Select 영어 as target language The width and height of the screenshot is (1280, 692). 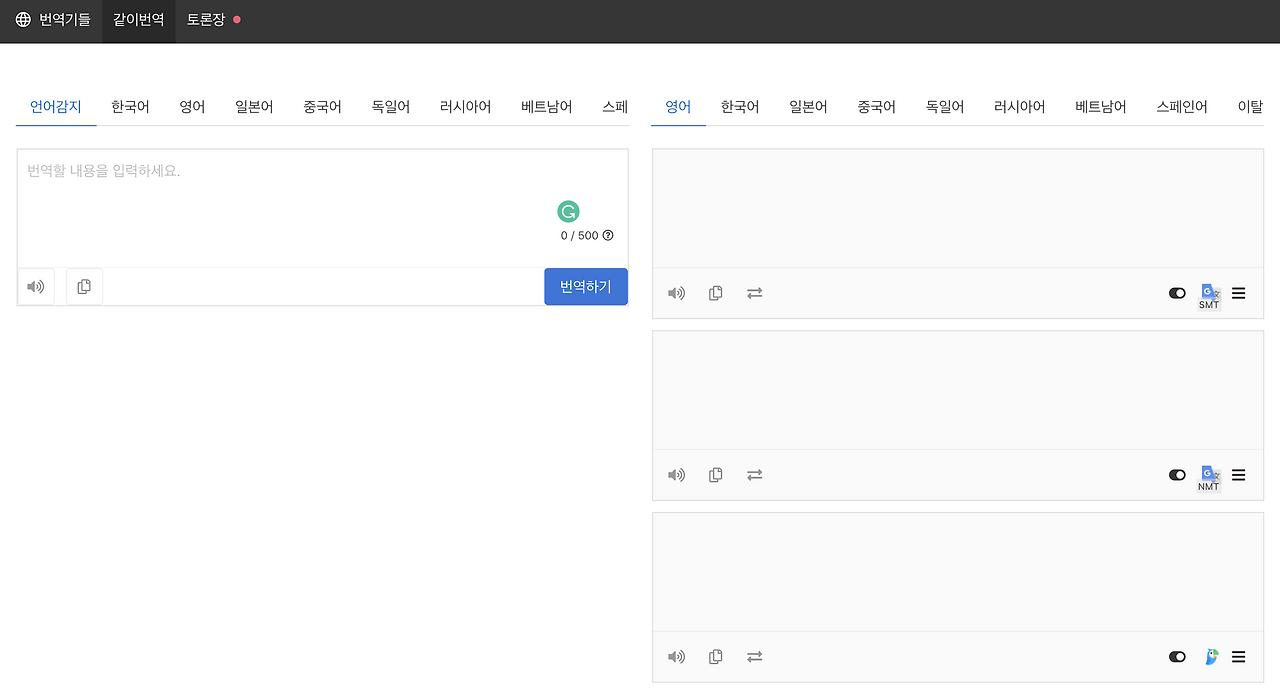click(x=678, y=107)
